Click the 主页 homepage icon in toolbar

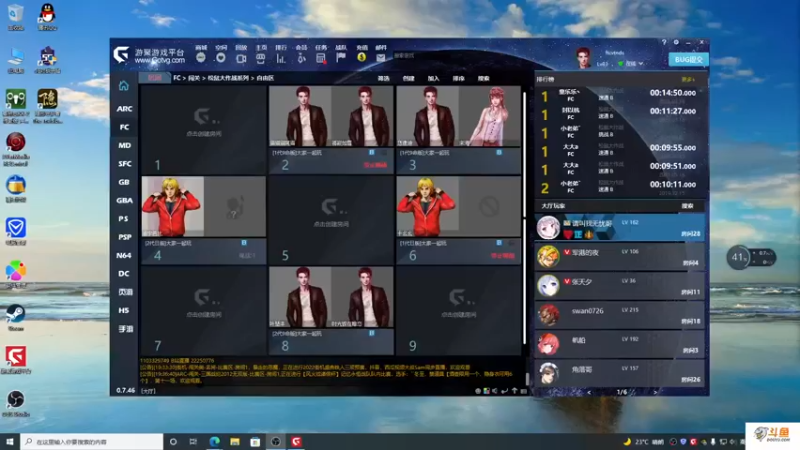click(261, 58)
